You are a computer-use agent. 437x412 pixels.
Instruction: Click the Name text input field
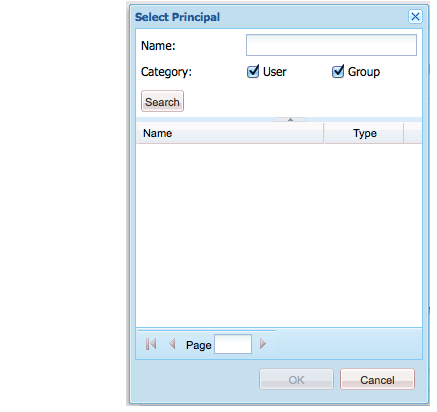click(x=331, y=45)
